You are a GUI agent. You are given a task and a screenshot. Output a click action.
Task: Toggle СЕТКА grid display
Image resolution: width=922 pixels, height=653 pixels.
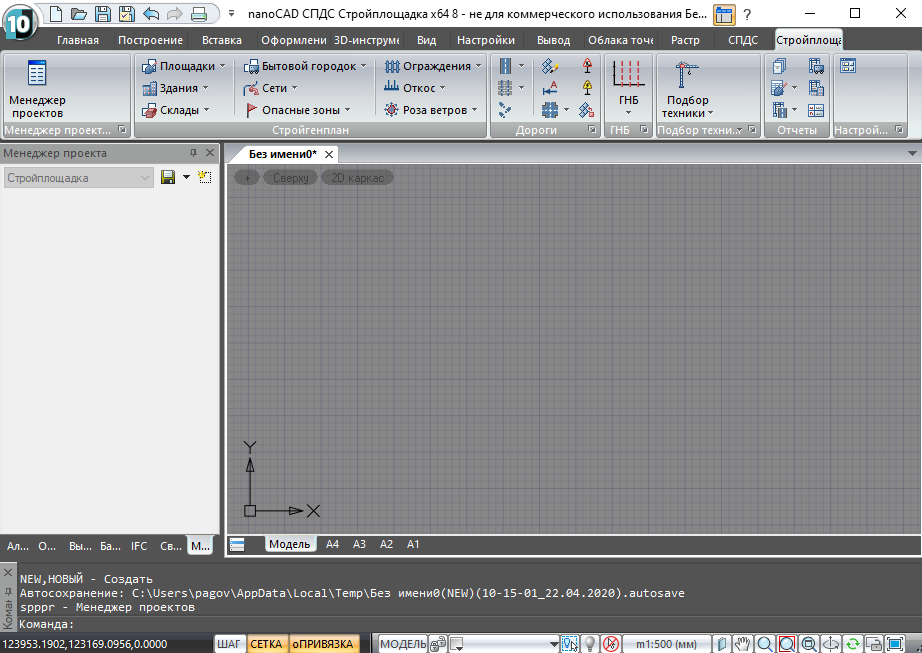(x=266, y=644)
